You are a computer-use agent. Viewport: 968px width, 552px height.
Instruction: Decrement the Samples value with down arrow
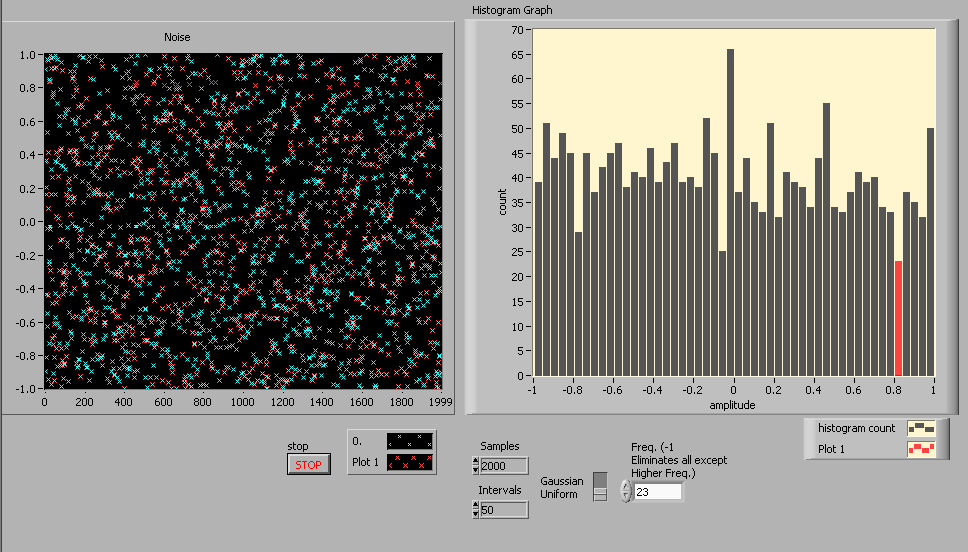click(475, 470)
